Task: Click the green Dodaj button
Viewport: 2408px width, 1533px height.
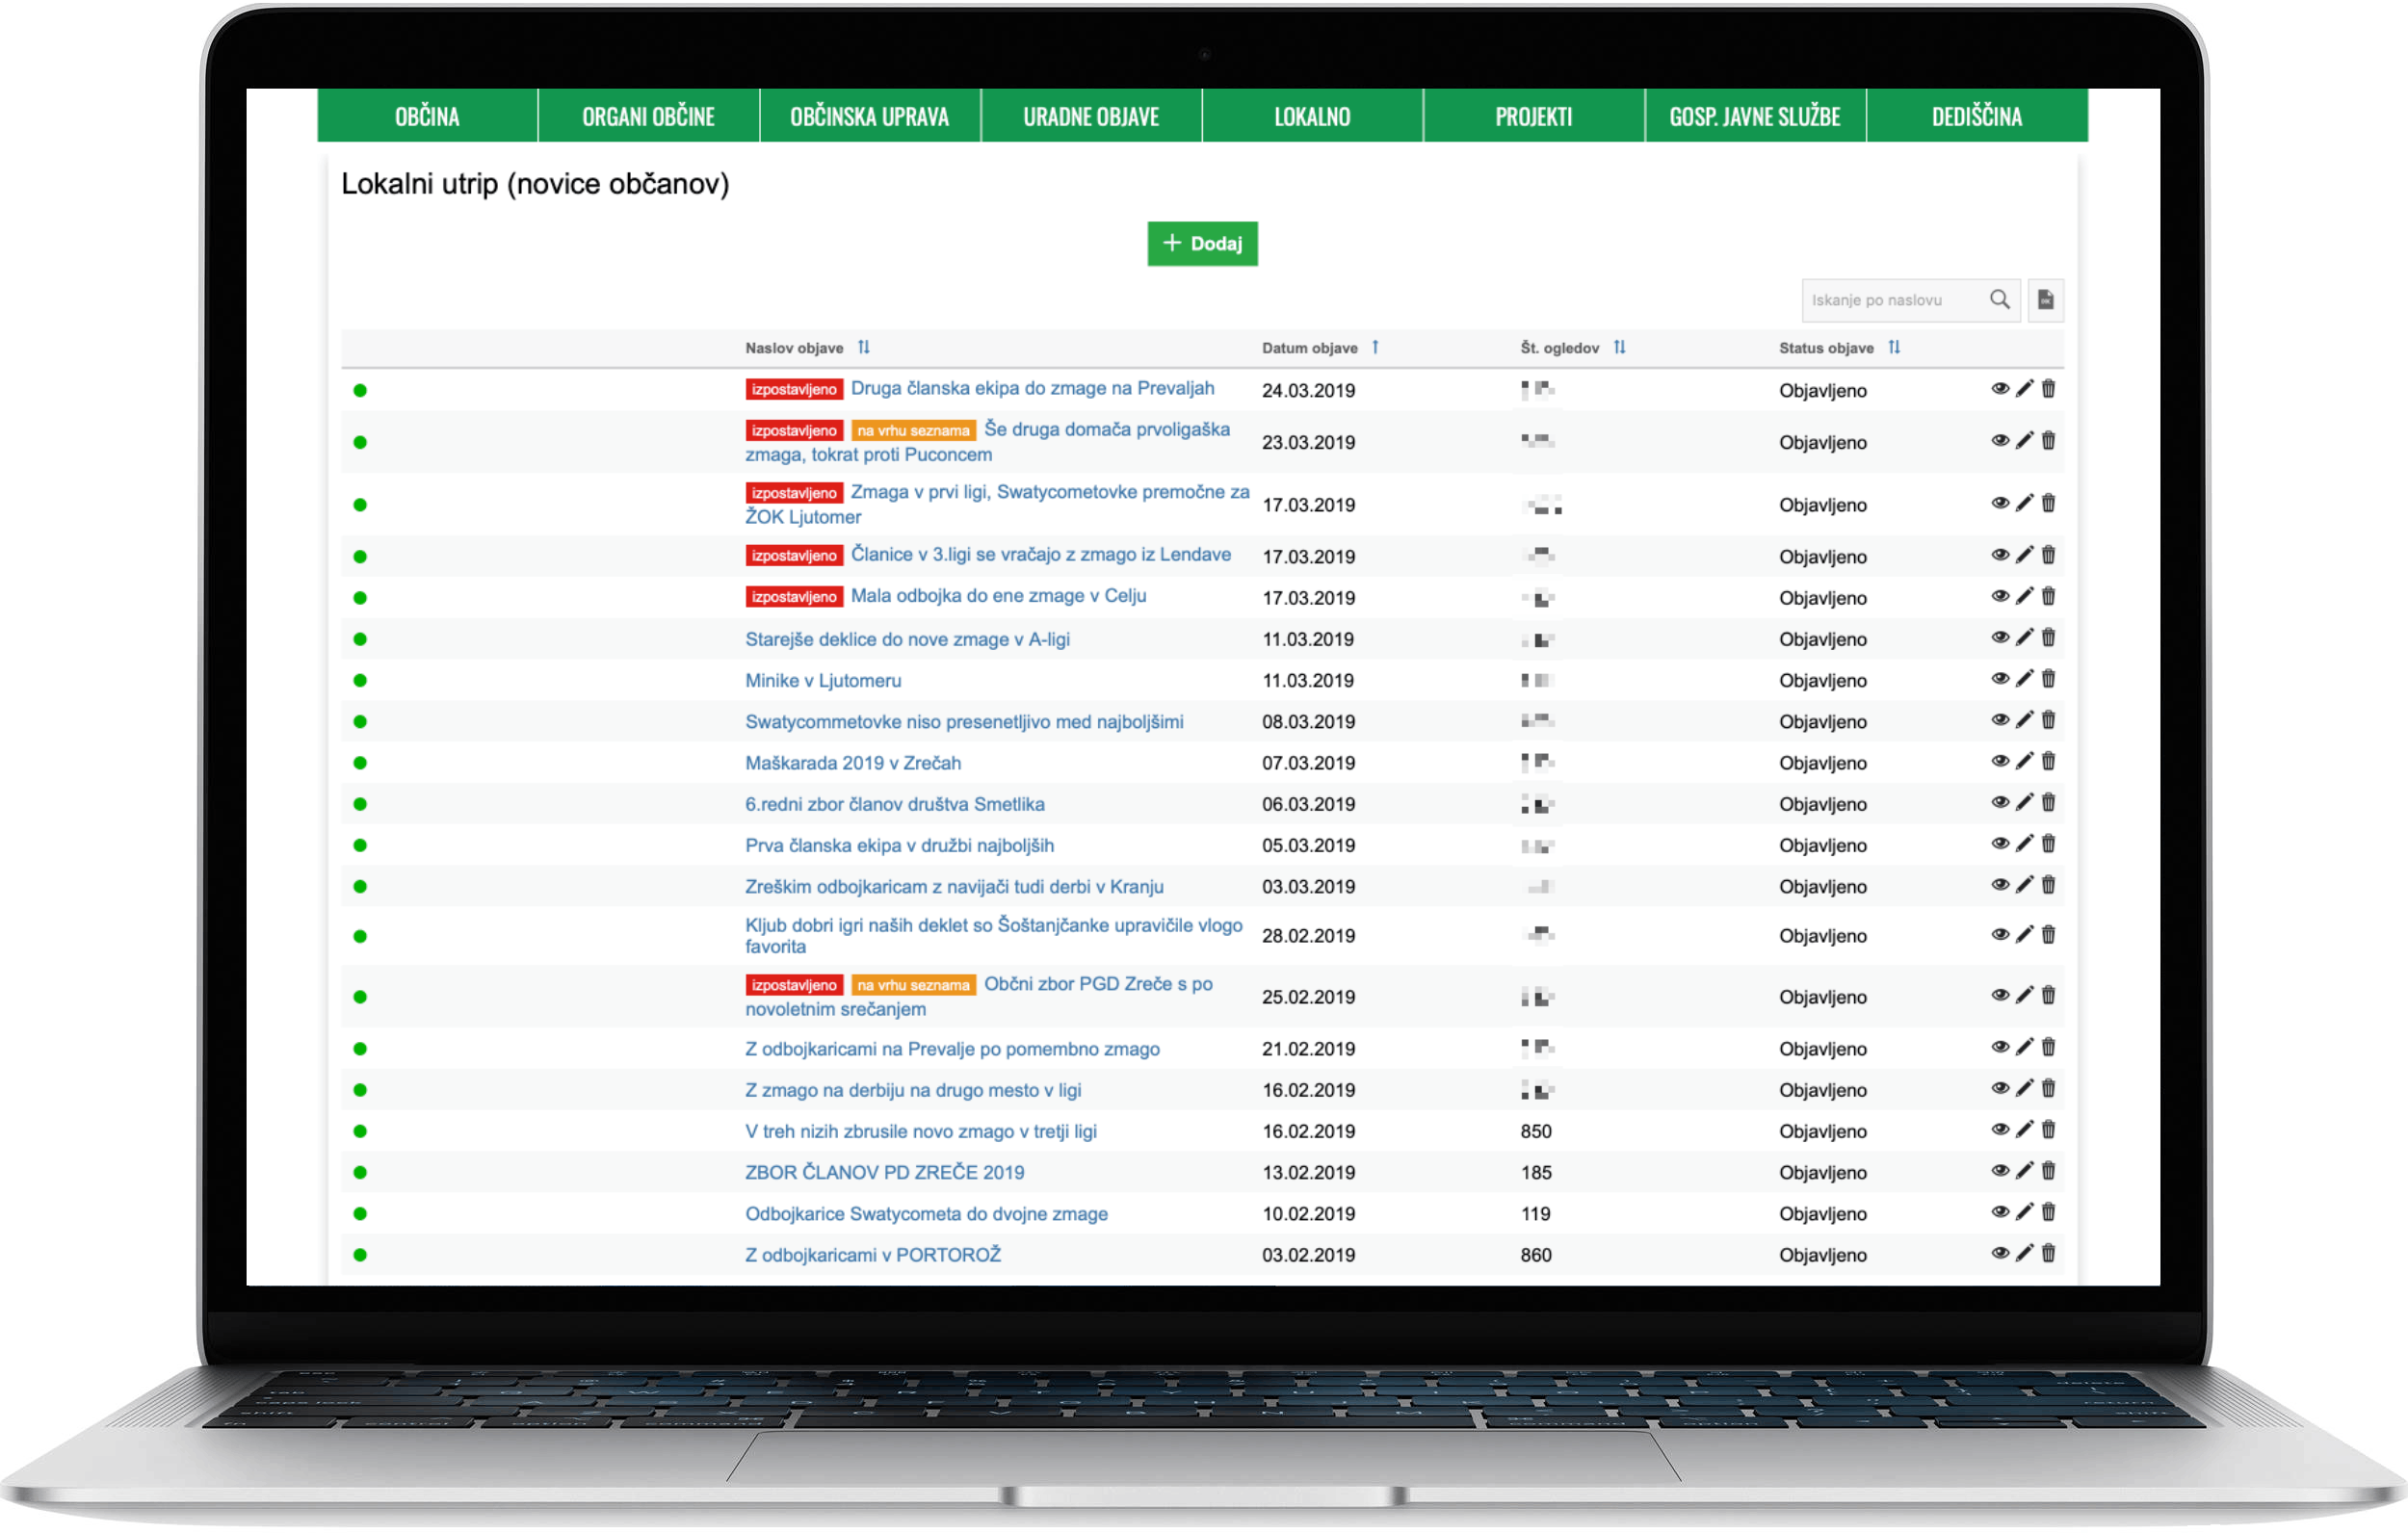Action: 1202,244
